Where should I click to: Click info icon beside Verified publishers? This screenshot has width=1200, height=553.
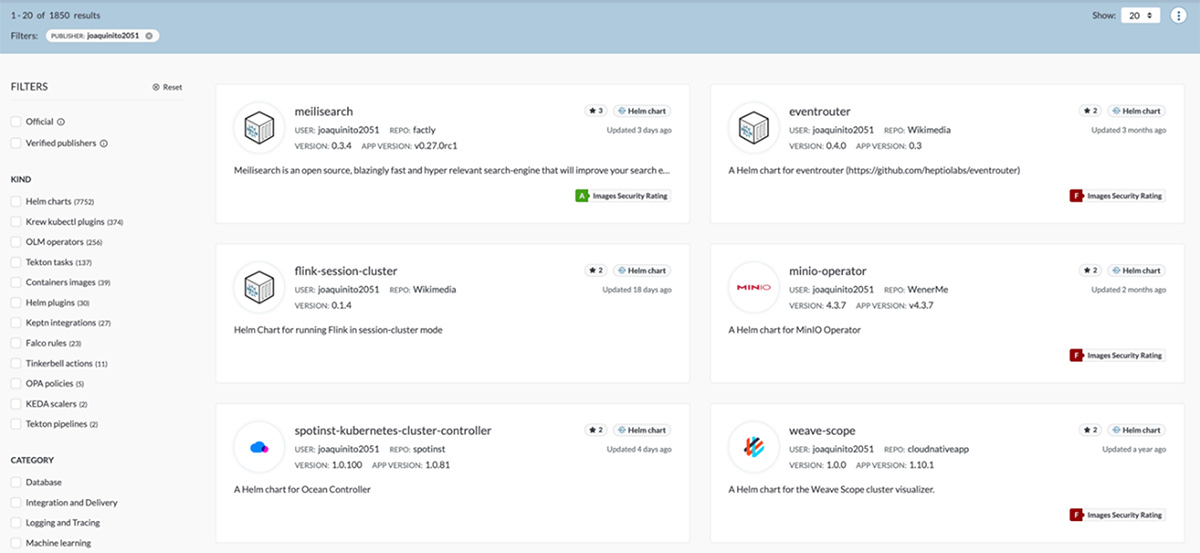(104, 143)
